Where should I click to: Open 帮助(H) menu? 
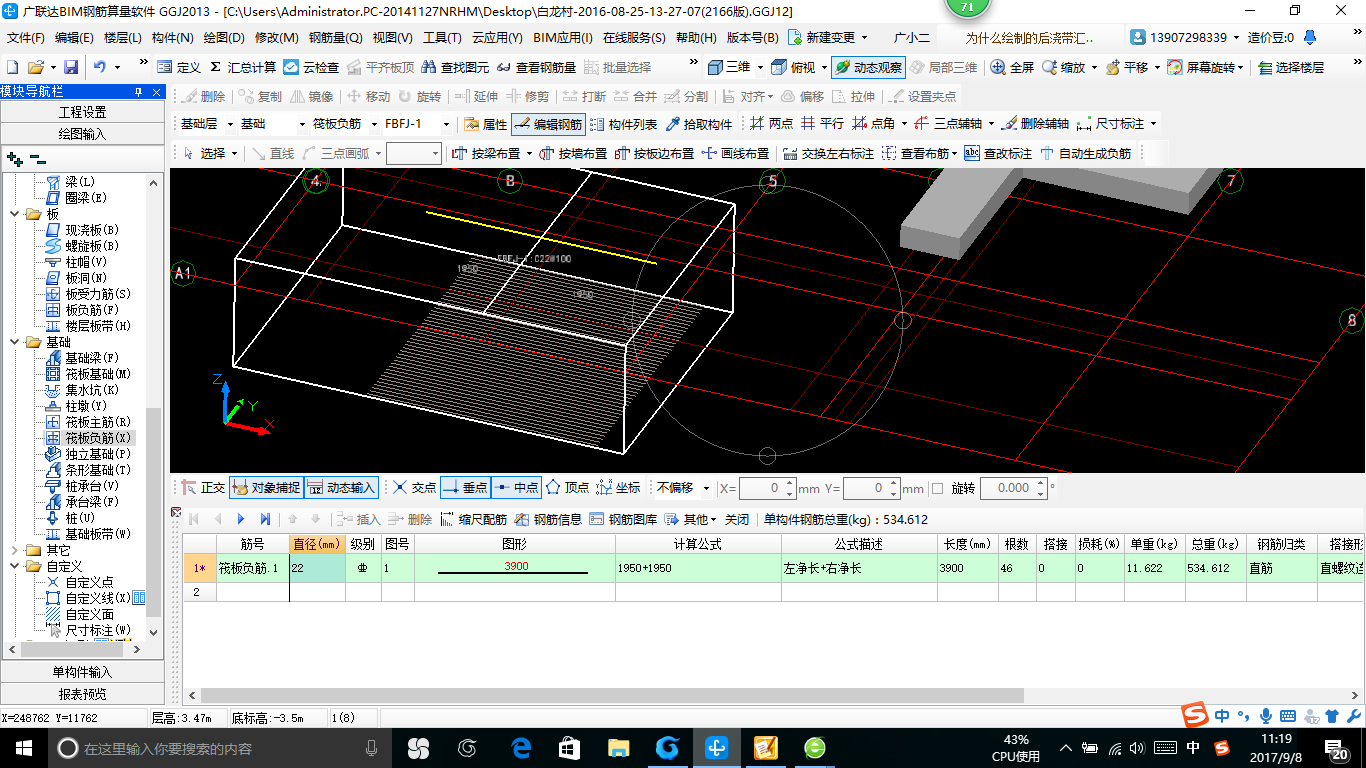click(696, 38)
